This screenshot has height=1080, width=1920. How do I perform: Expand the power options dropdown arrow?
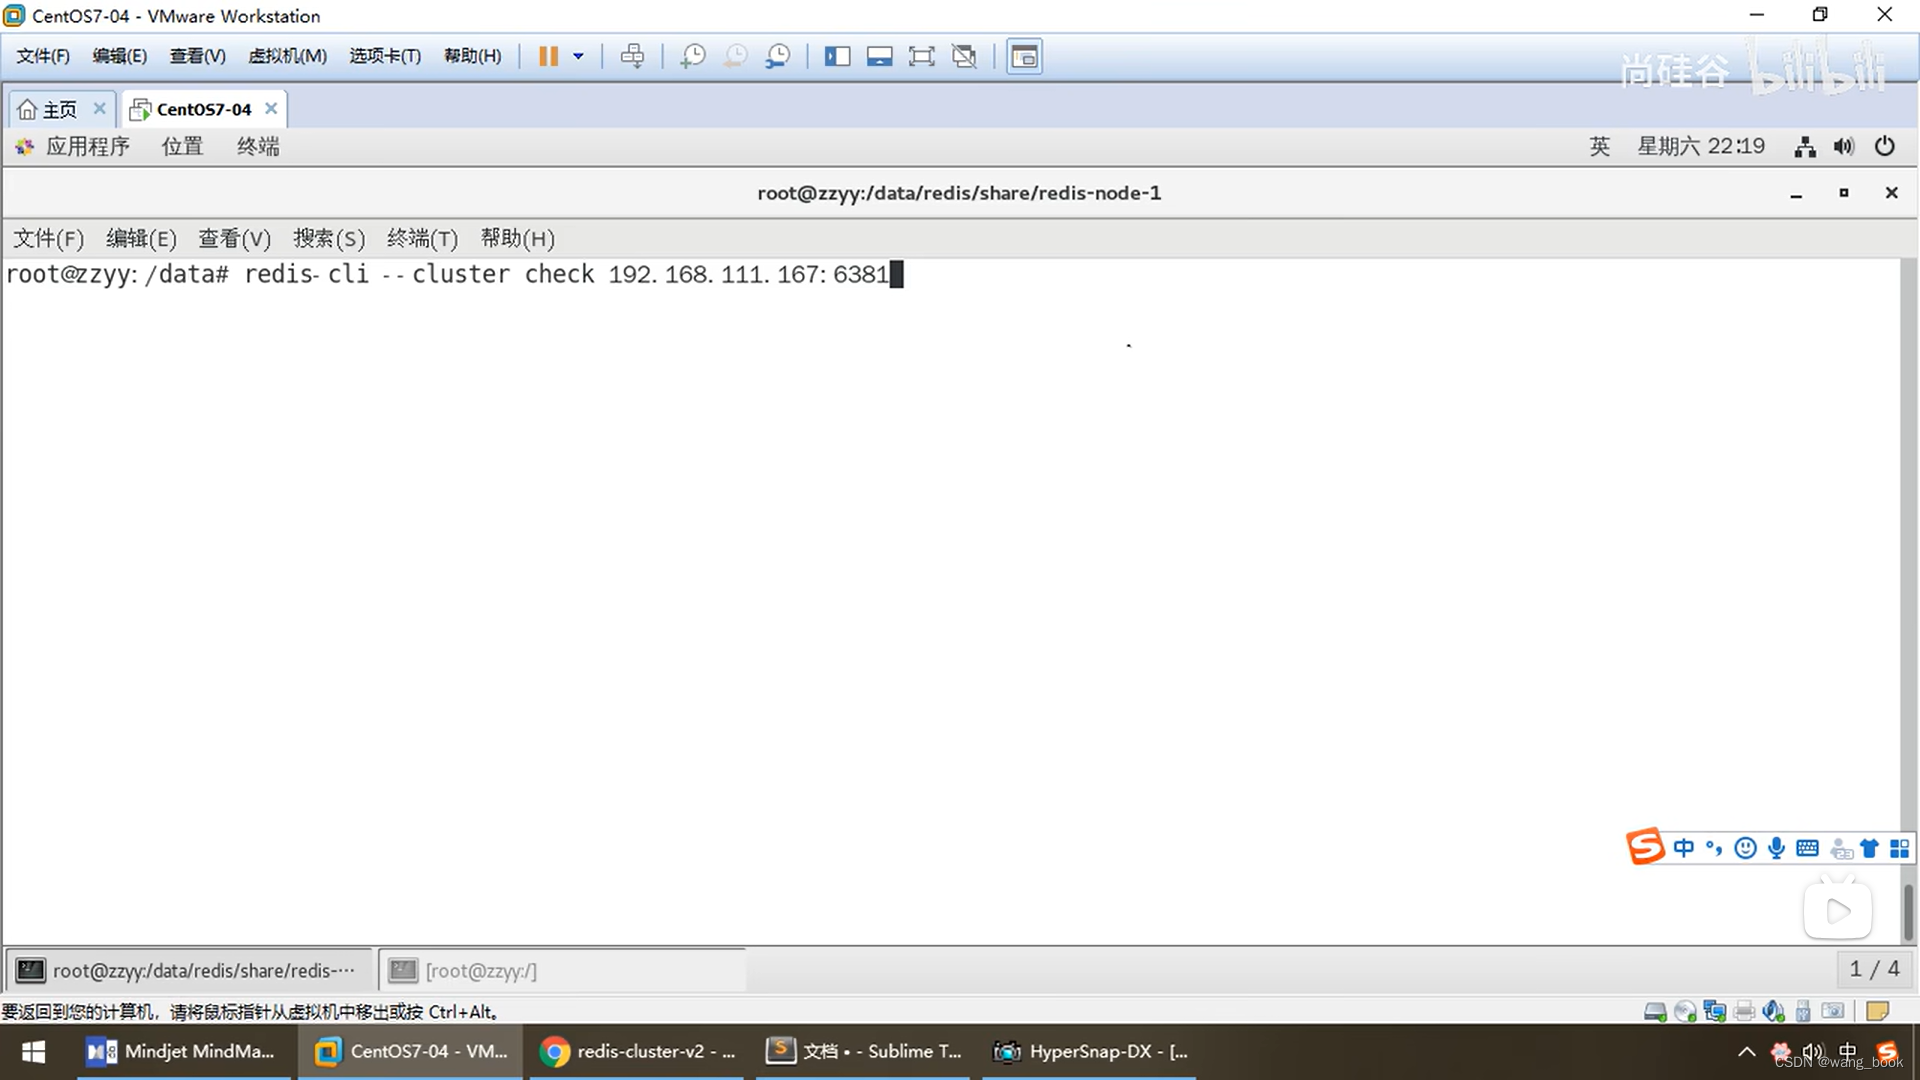[x=578, y=56]
